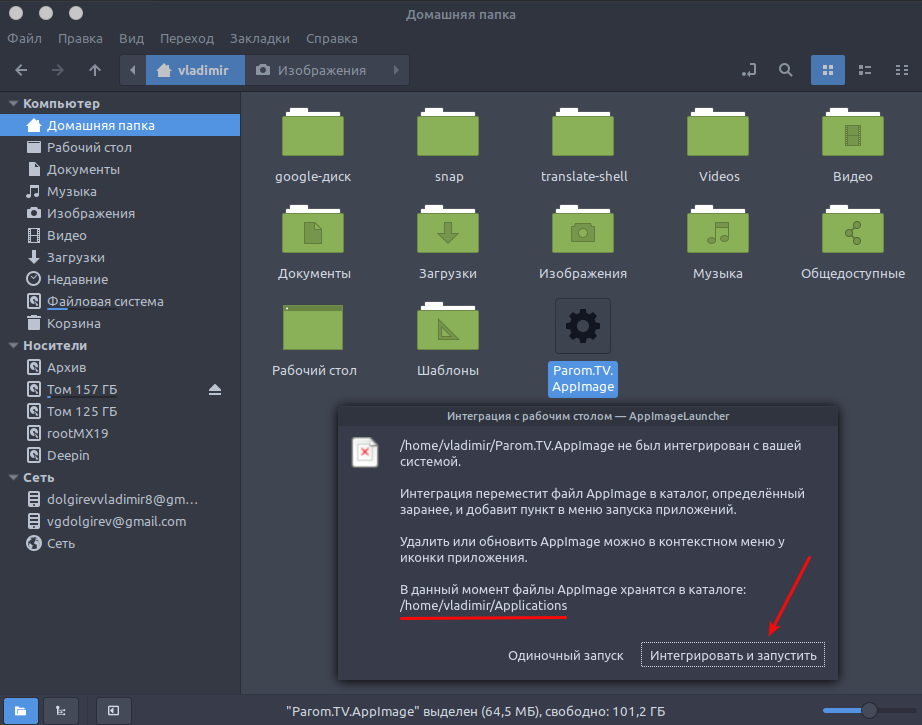Collapse the Носители section
922x725 pixels.
pyautogui.click(x=10, y=345)
